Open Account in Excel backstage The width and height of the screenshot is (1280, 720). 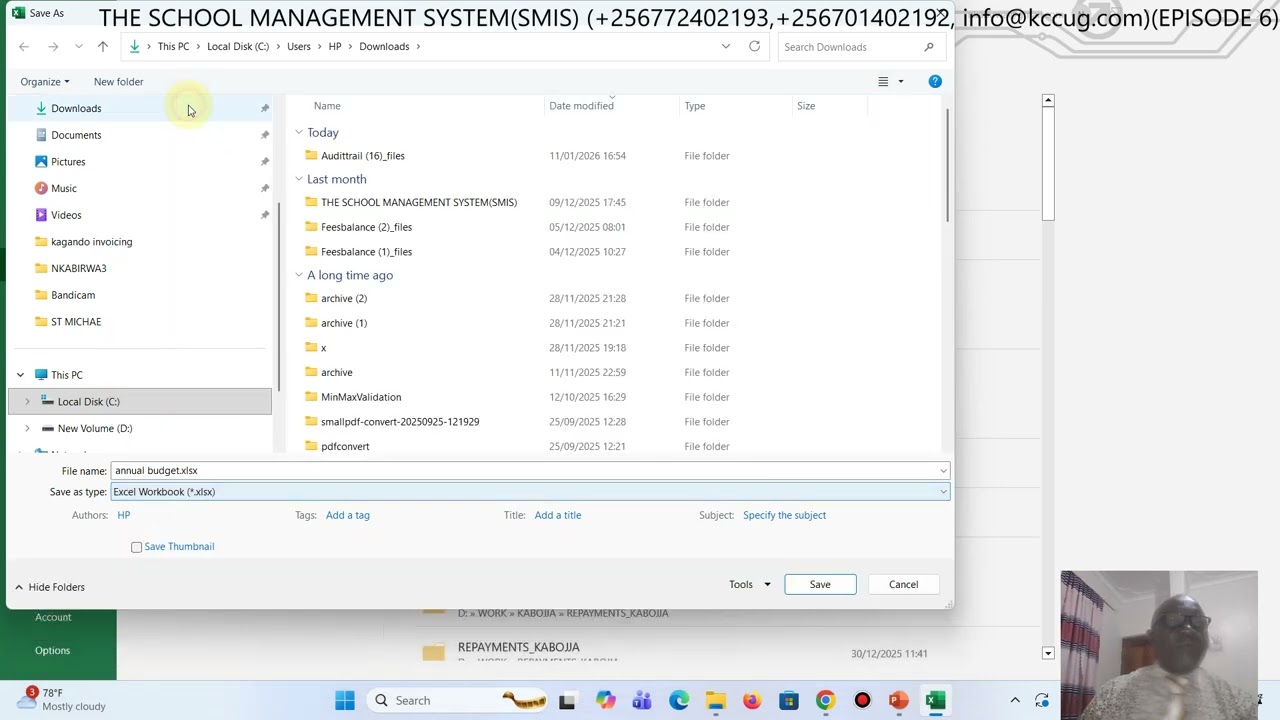(53, 617)
